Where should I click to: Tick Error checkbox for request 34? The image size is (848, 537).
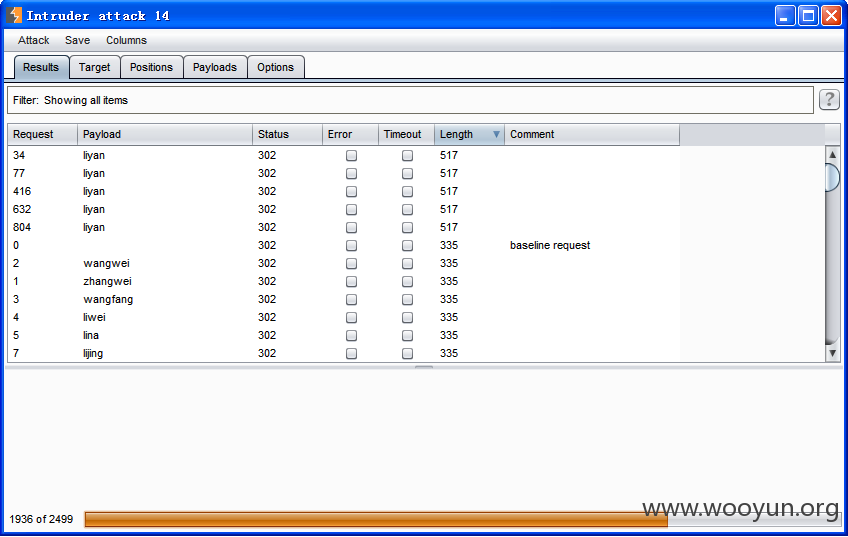click(351, 155)
